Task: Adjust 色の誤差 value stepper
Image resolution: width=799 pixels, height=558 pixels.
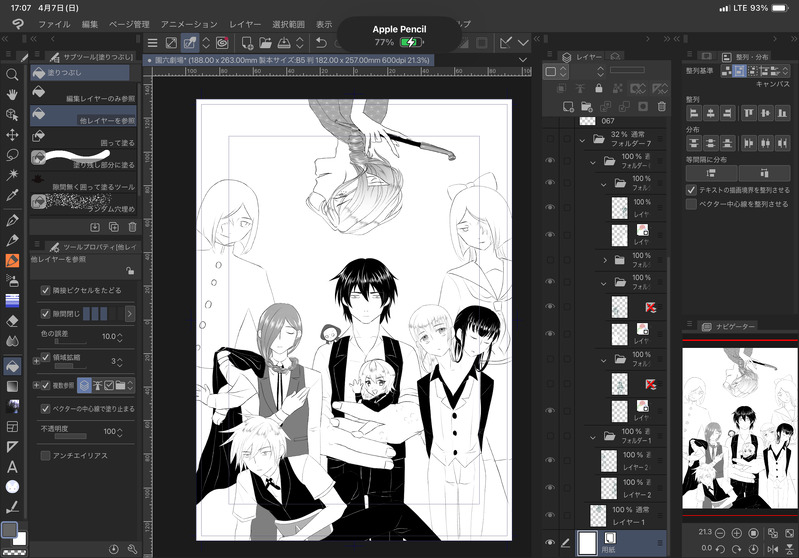Action: tap(120, 337)
